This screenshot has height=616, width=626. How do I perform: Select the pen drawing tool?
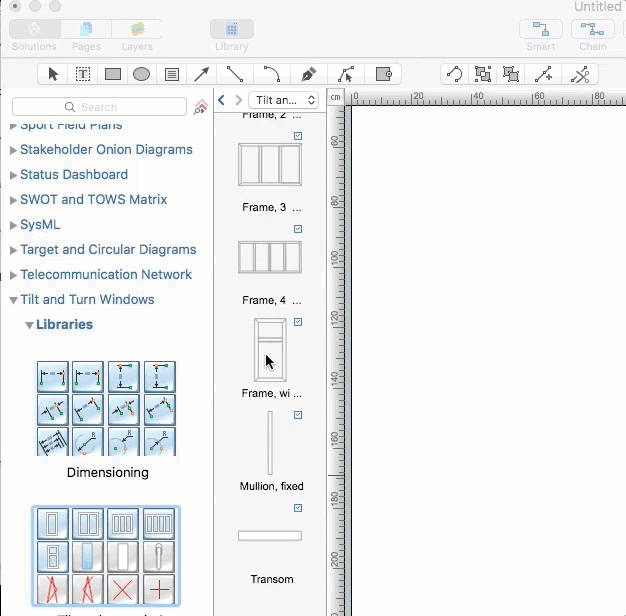[308, 74]
